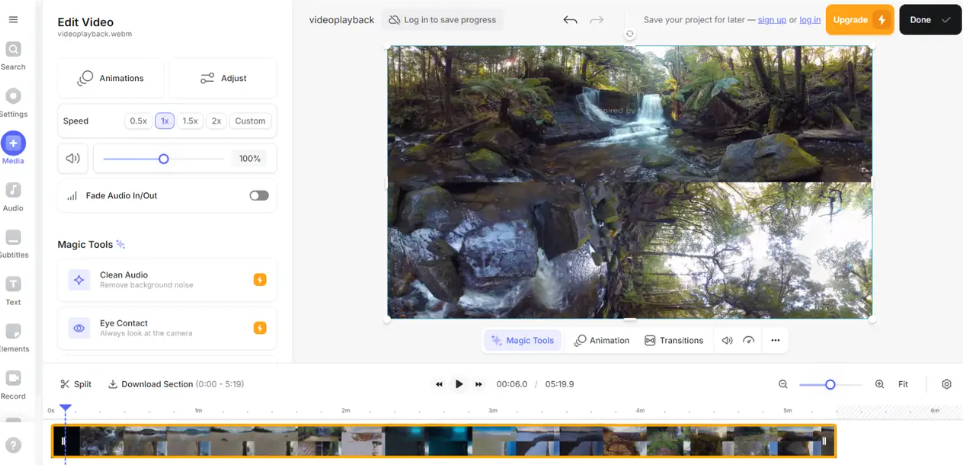Click the 00:06.0 current time display
Viewport: 963px width, 466px height.
point(512,384)
